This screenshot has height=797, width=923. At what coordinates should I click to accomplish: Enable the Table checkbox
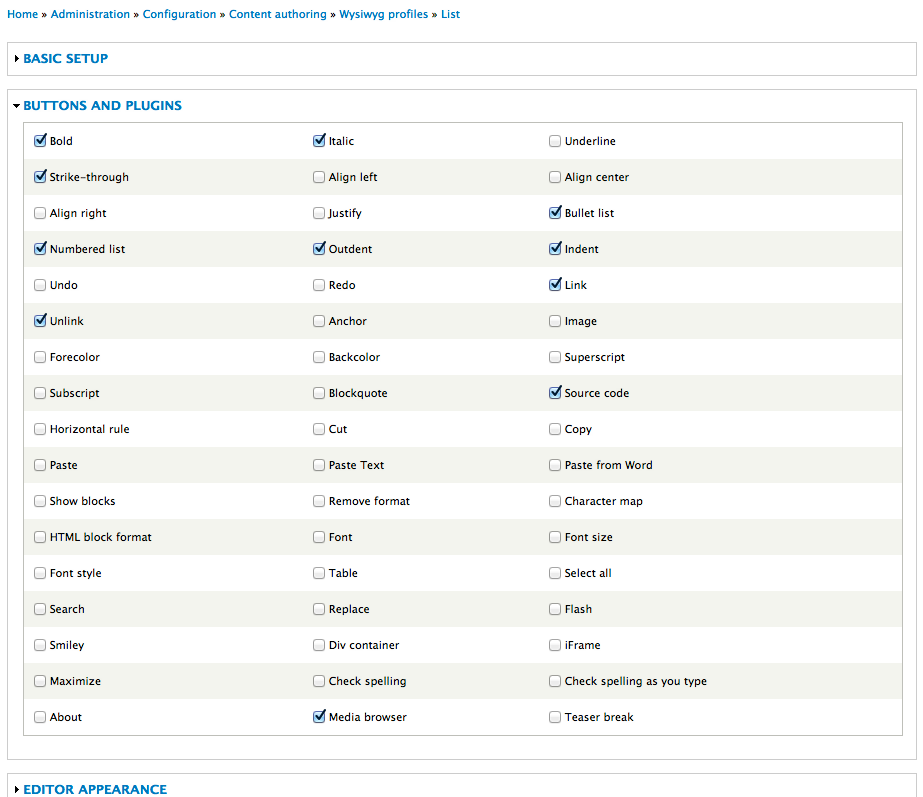[318, 573]
